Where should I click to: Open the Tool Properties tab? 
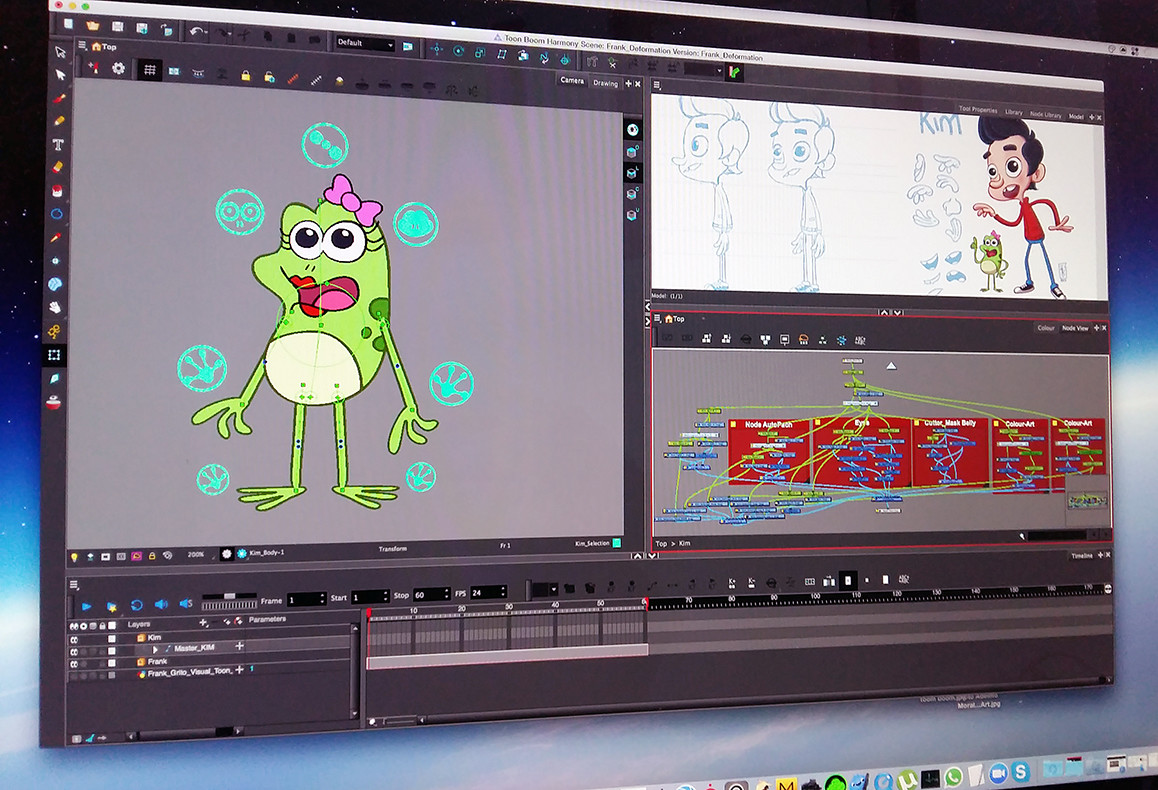[978, 109]
